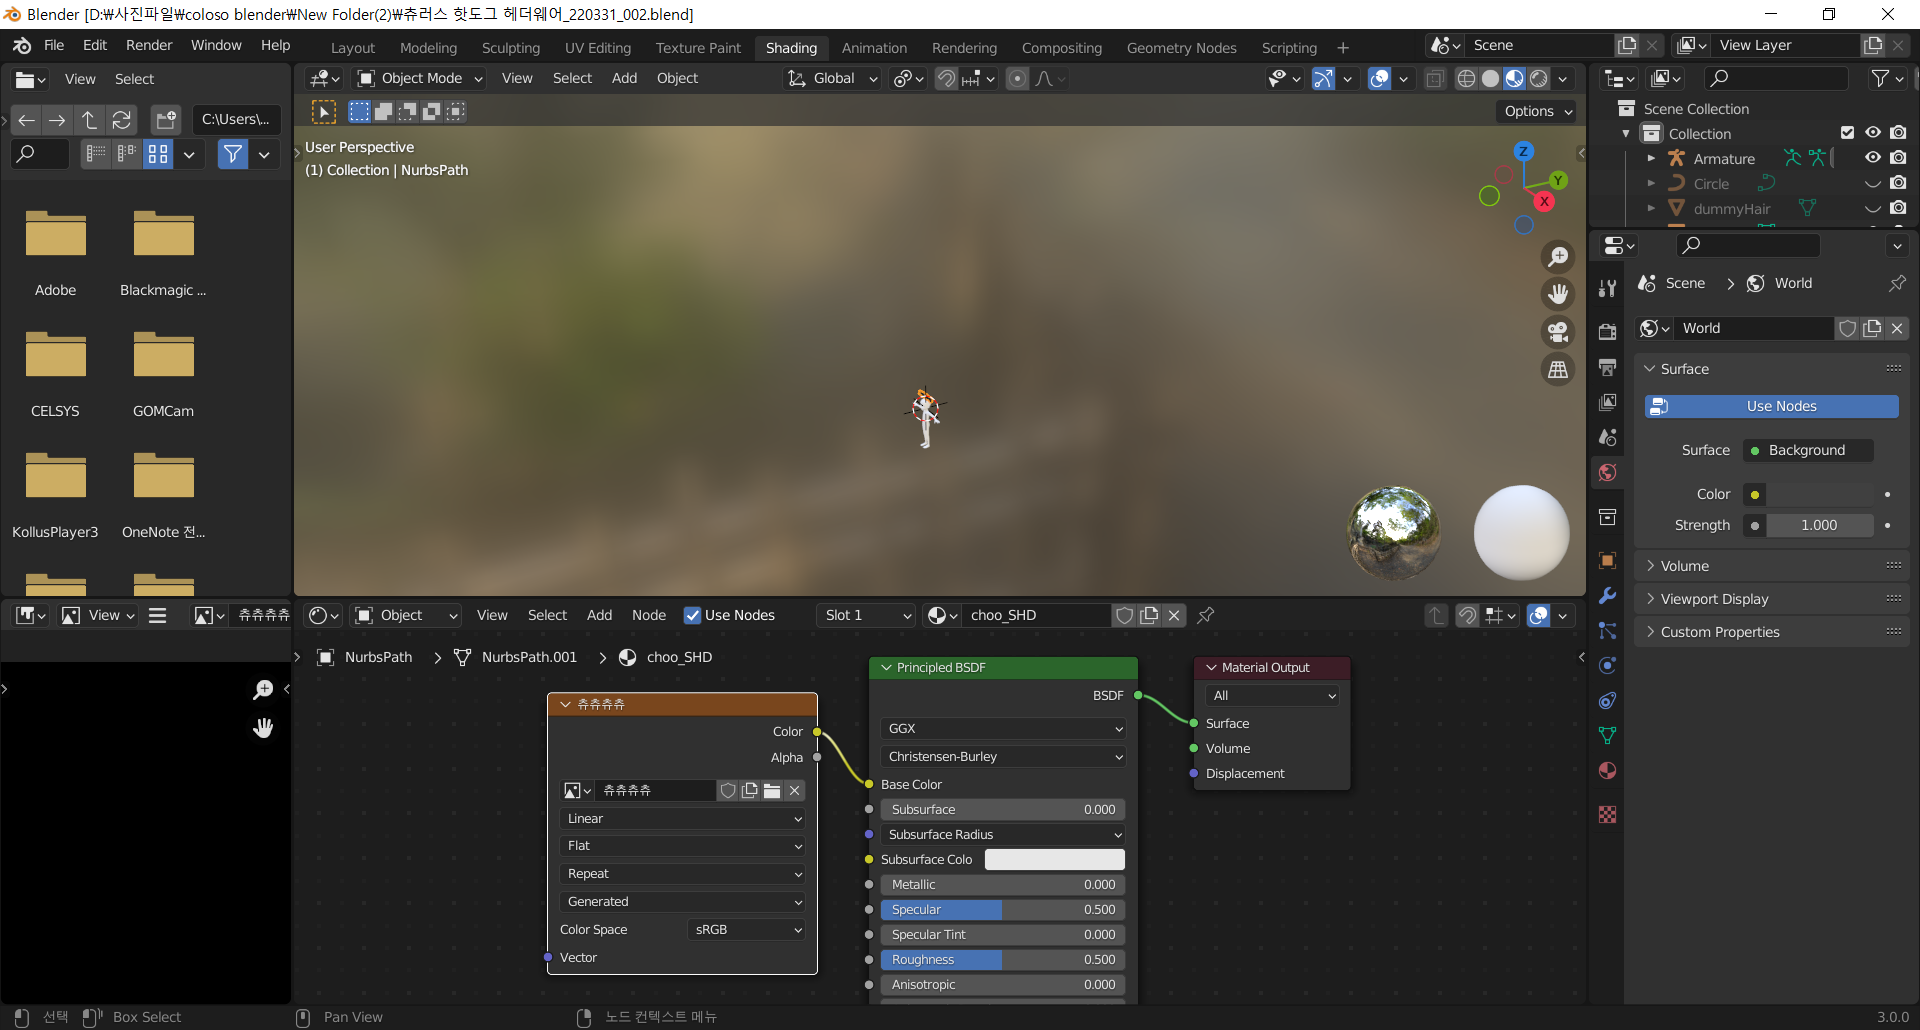
Task: Open sRGB color space dropdown
Action: pos(746,929)
